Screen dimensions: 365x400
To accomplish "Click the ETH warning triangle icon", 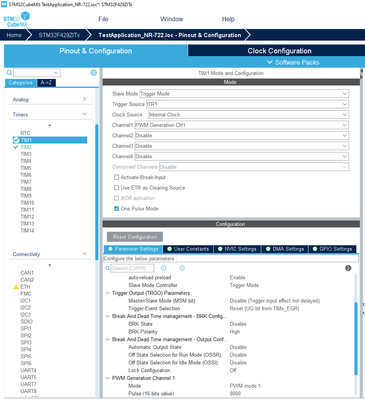I will point(16,287).
